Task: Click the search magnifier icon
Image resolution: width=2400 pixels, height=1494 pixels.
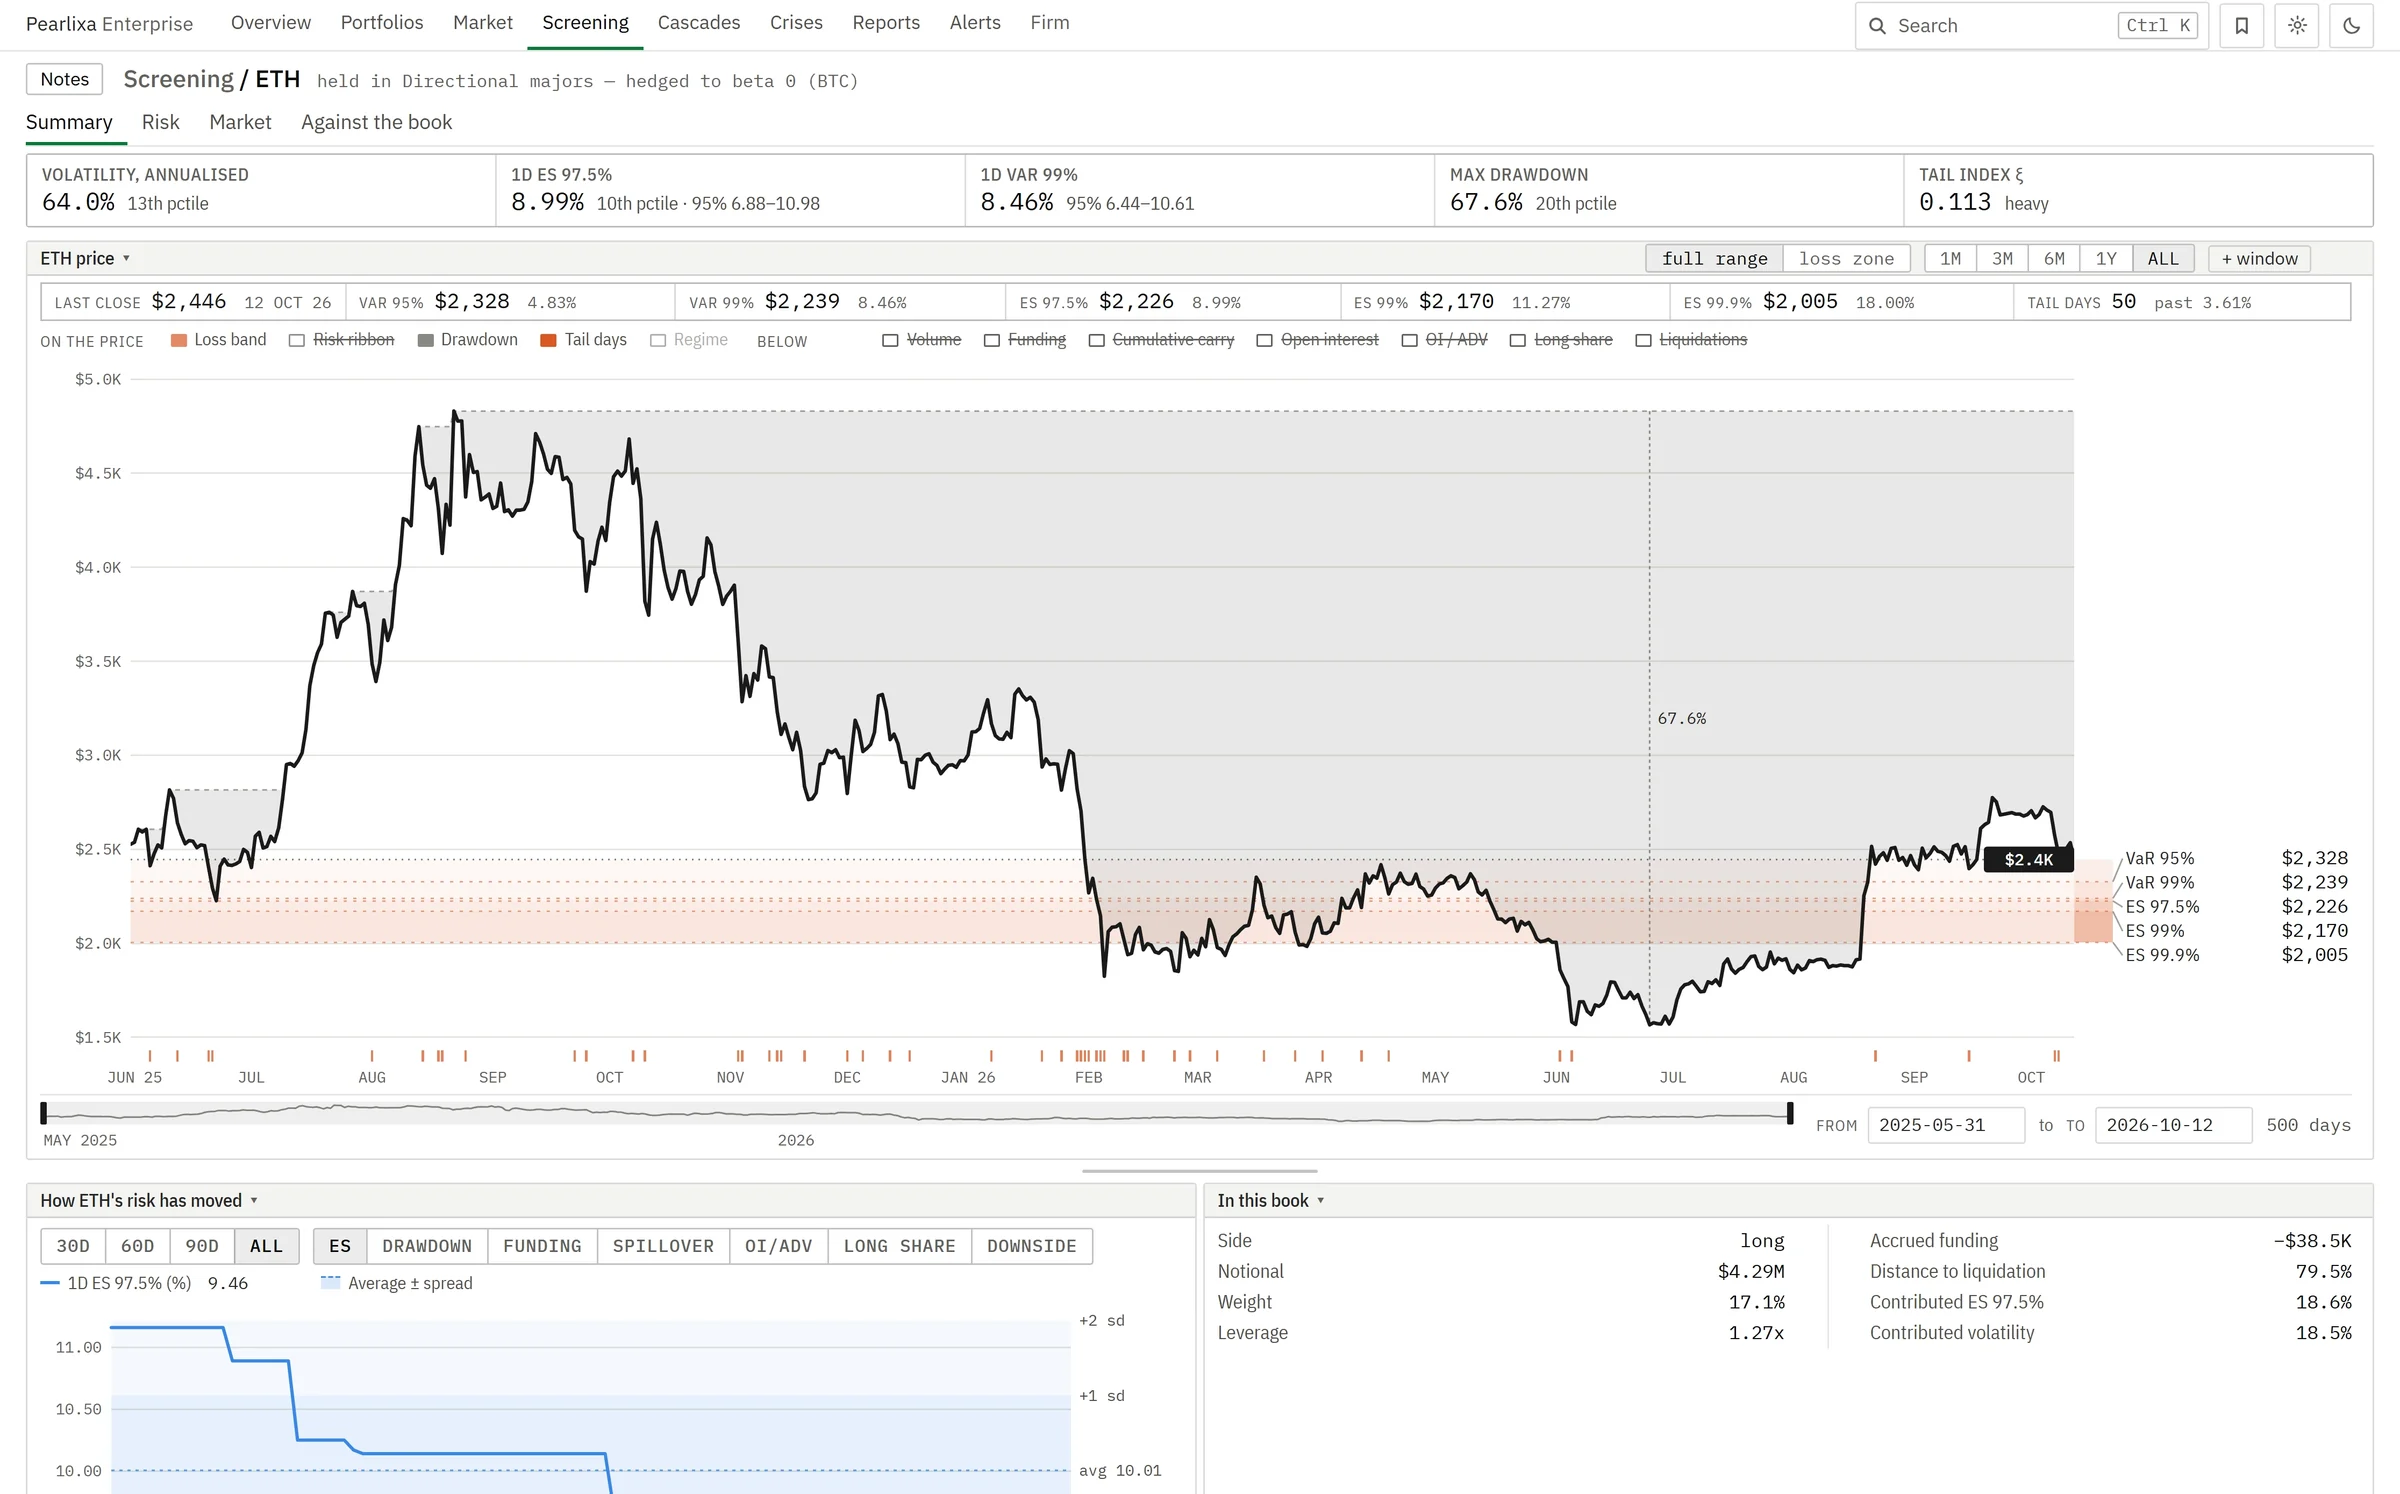Action: (1877, 26)
